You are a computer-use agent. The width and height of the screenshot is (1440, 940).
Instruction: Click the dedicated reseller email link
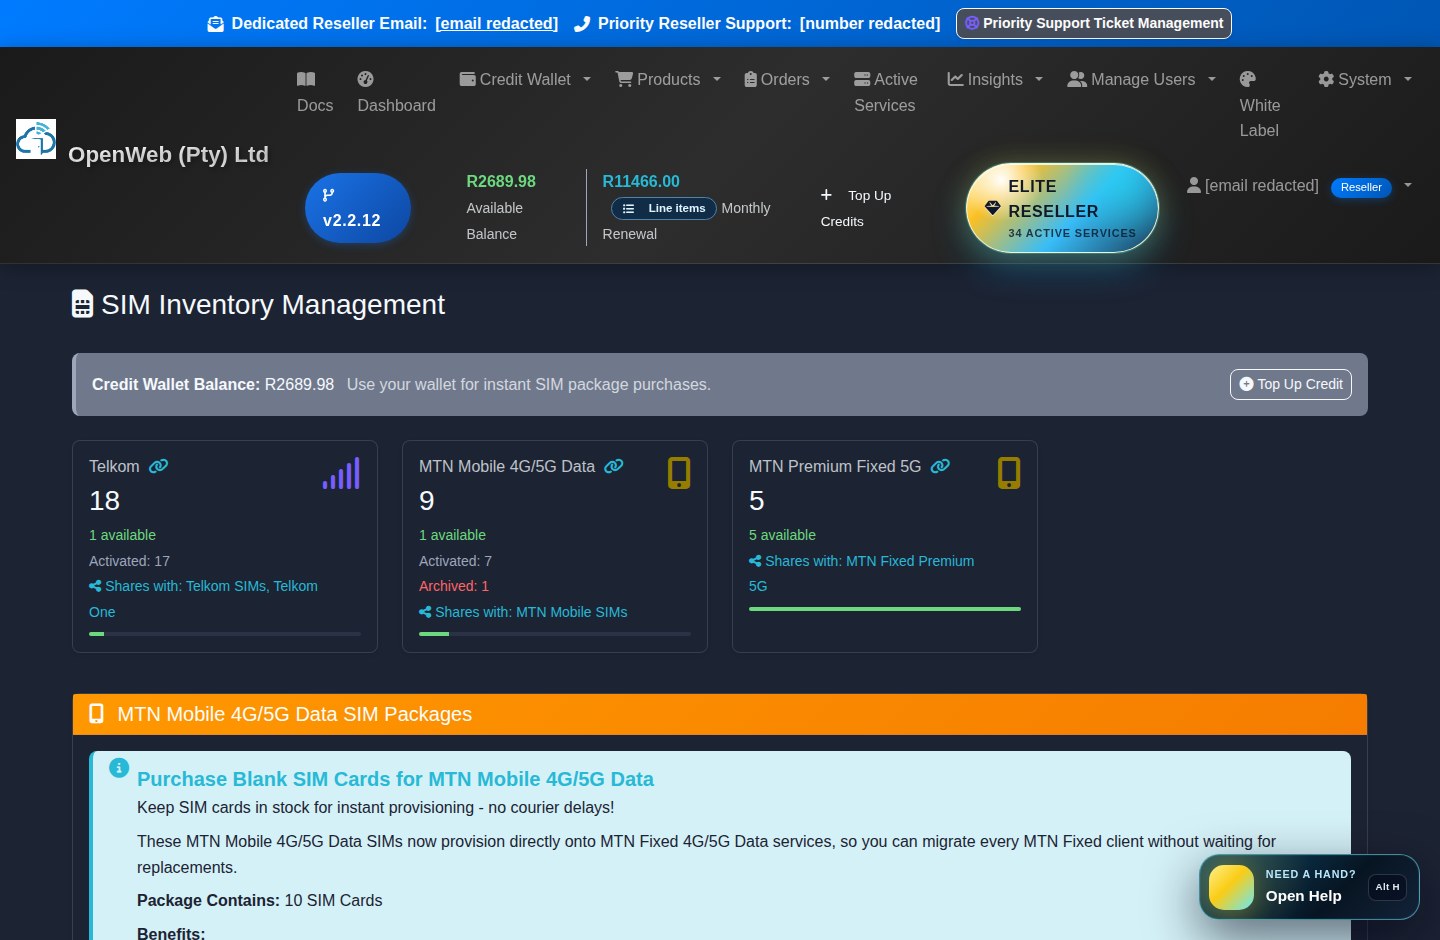496,23
